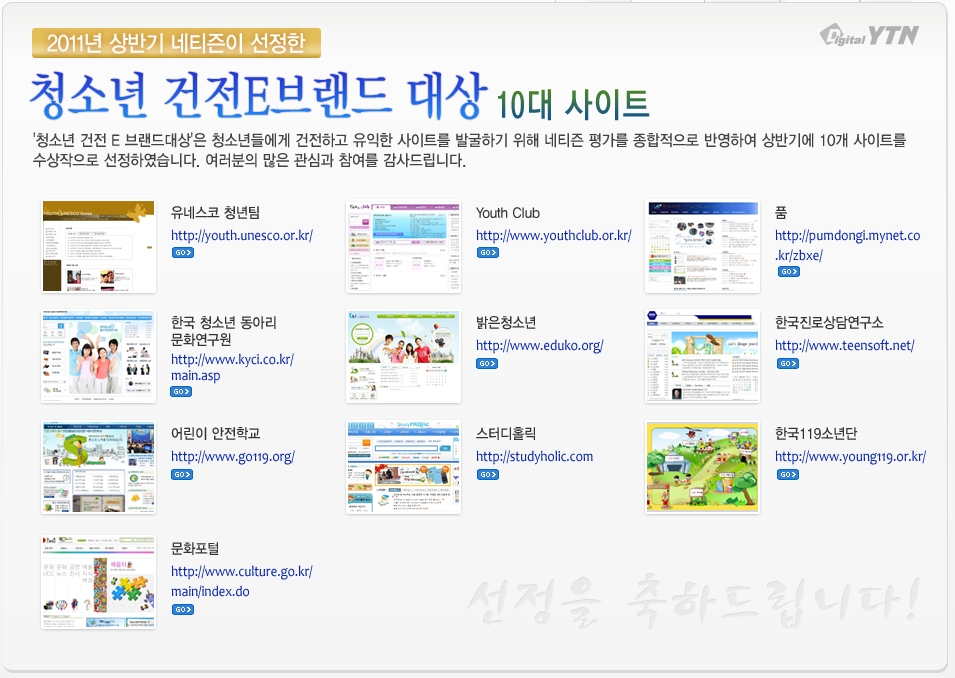Click the 유네스코 청년팀 site title
Image resolution: width=955 pixels, height=678 pixels.
point(215,213)
